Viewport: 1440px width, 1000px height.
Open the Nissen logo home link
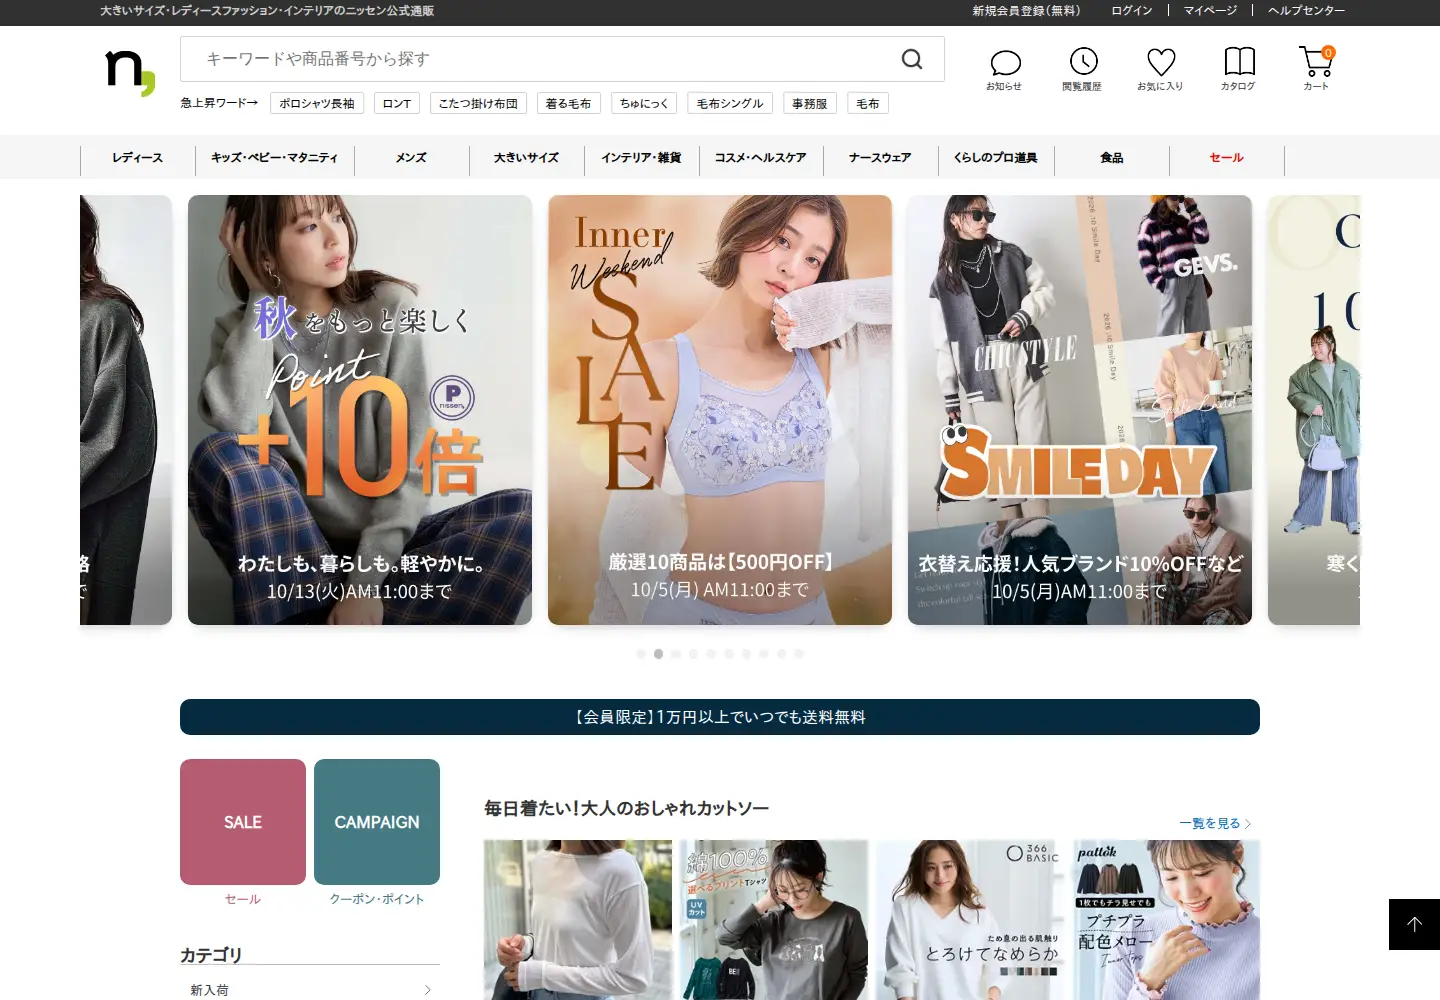pyautogui.click(x=130, y=73)
